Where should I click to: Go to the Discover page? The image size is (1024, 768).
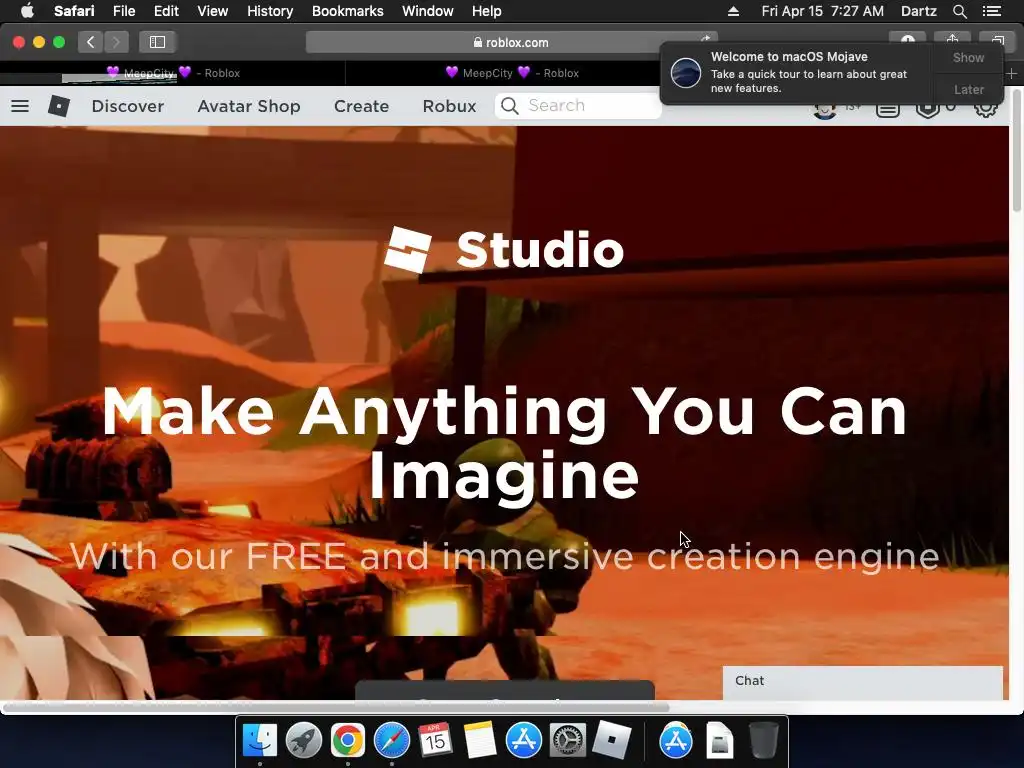[128, 106]
